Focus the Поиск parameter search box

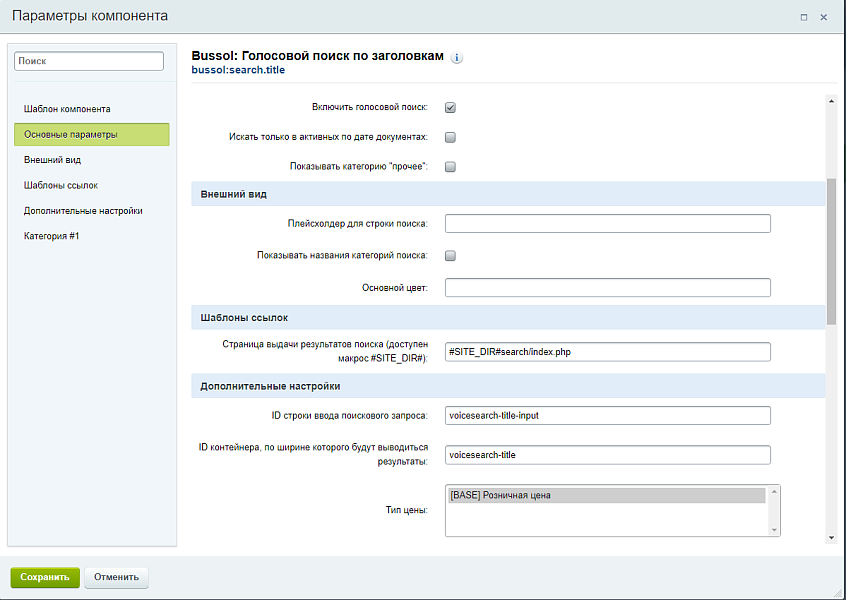88,61
